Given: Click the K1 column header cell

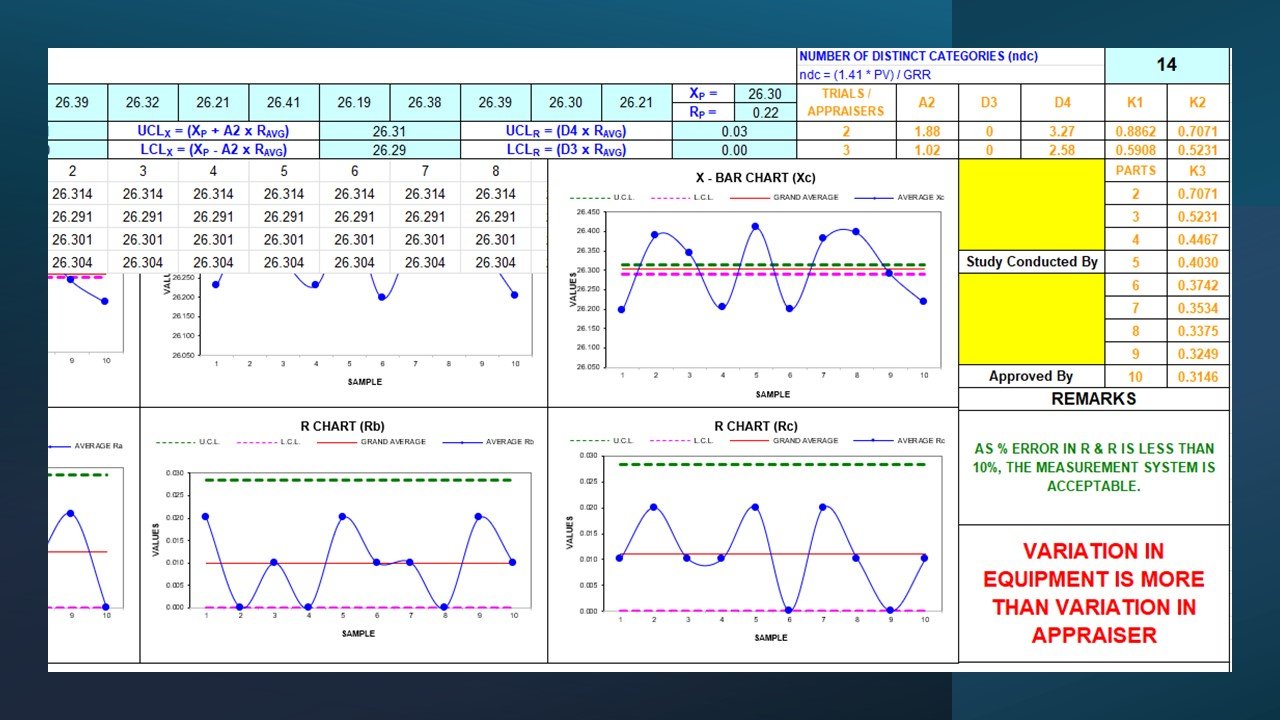Looking at the screenshot, I should tap(1135, 102).
